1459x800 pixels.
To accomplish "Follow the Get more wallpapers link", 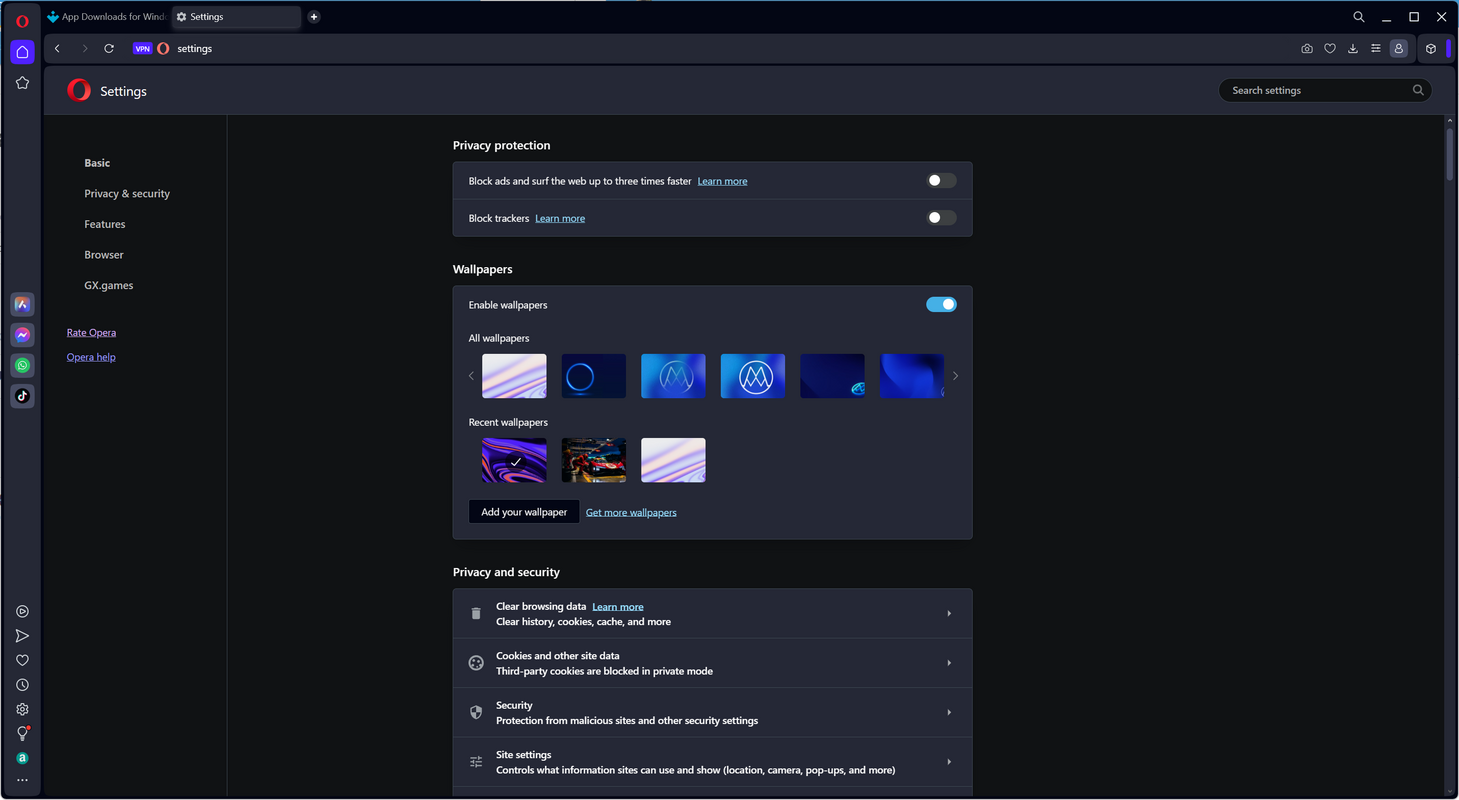I will tap(631, 513).
